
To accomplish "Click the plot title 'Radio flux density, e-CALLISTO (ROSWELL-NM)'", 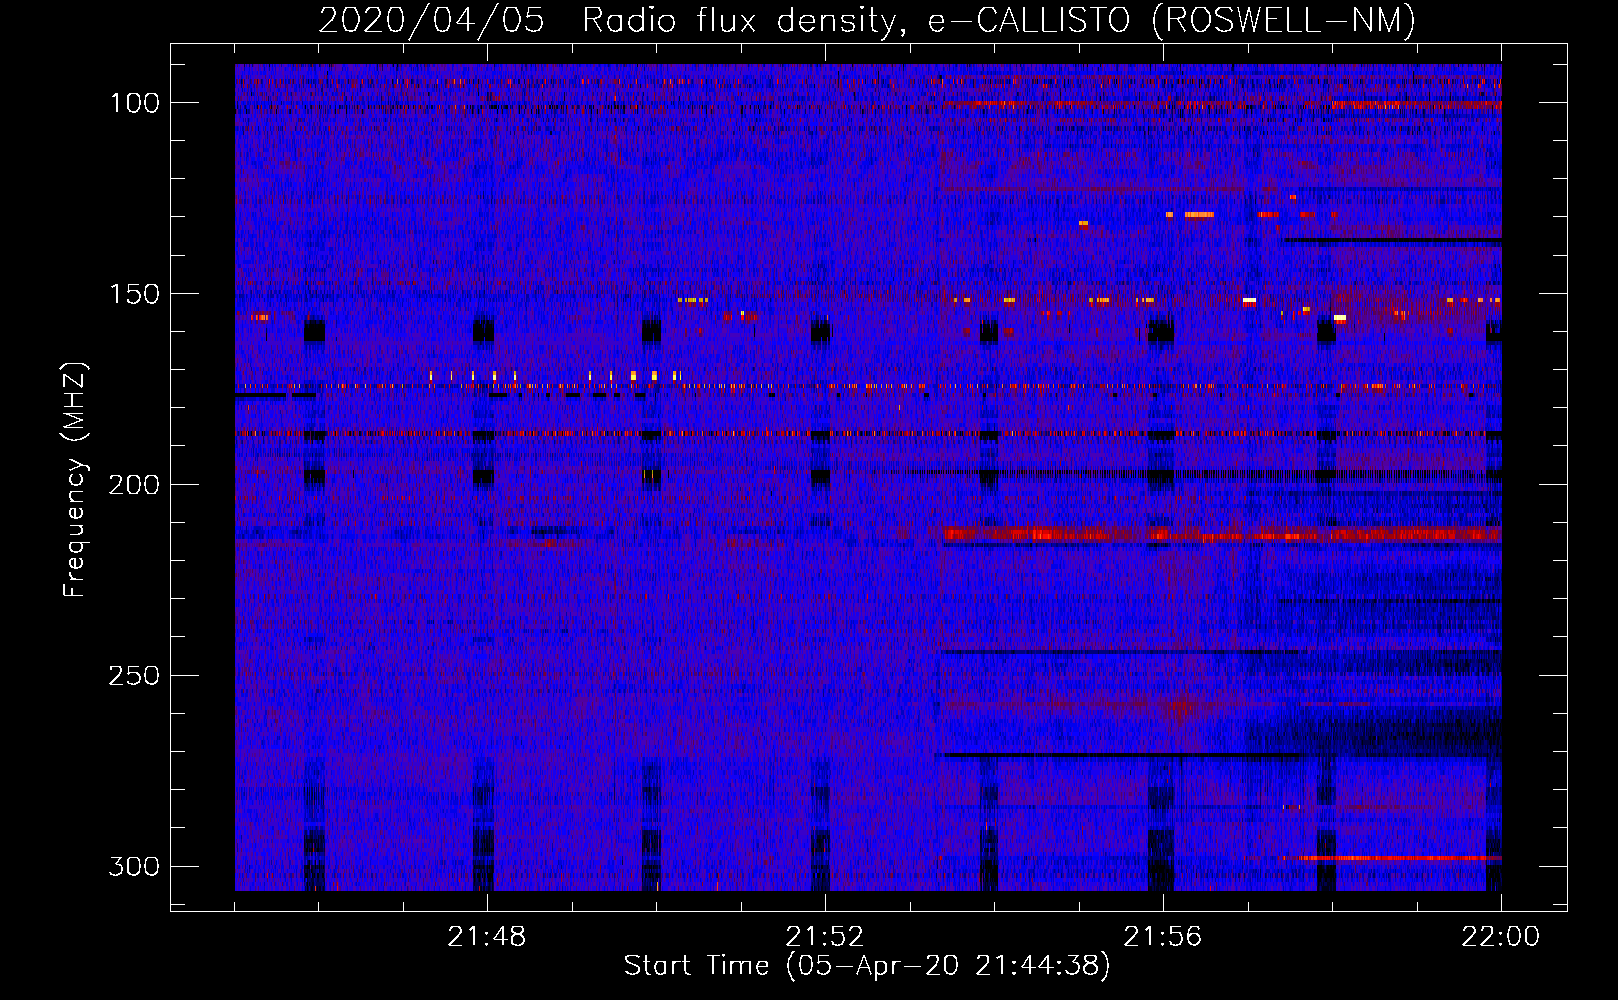I will (x=999, y=20).
